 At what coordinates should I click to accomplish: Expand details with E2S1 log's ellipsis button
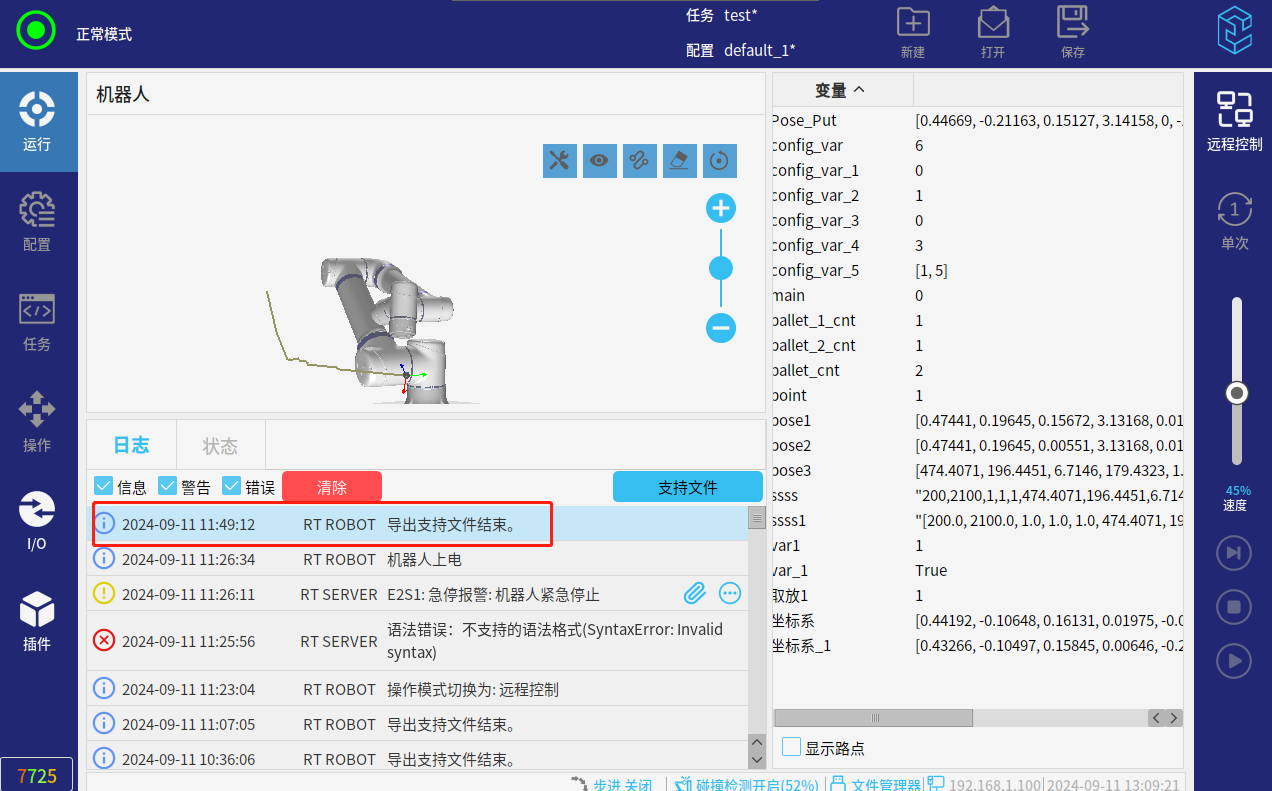(730, 594)
